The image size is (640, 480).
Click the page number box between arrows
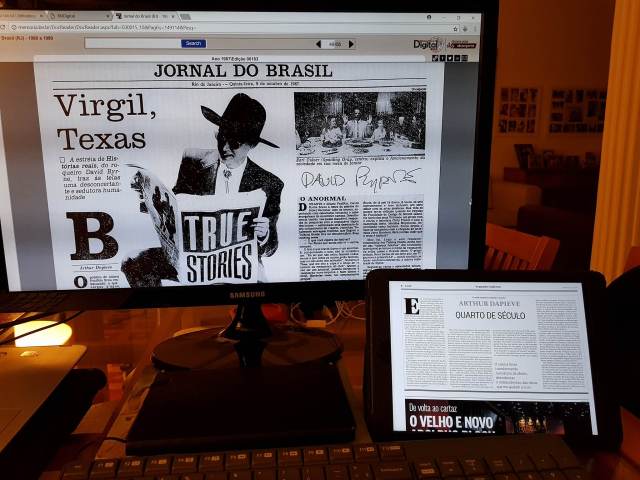pyautogui.click(x=335, y=44)
